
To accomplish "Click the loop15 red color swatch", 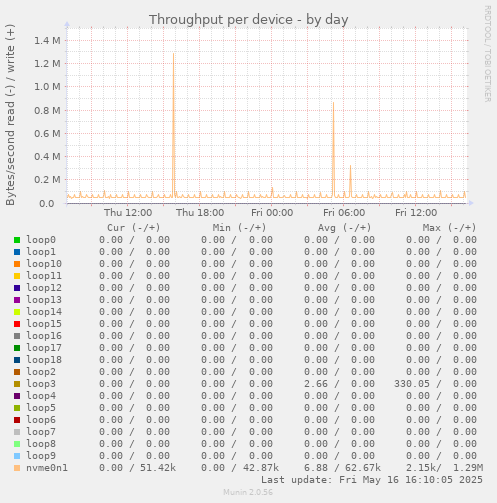I will 17,324.
